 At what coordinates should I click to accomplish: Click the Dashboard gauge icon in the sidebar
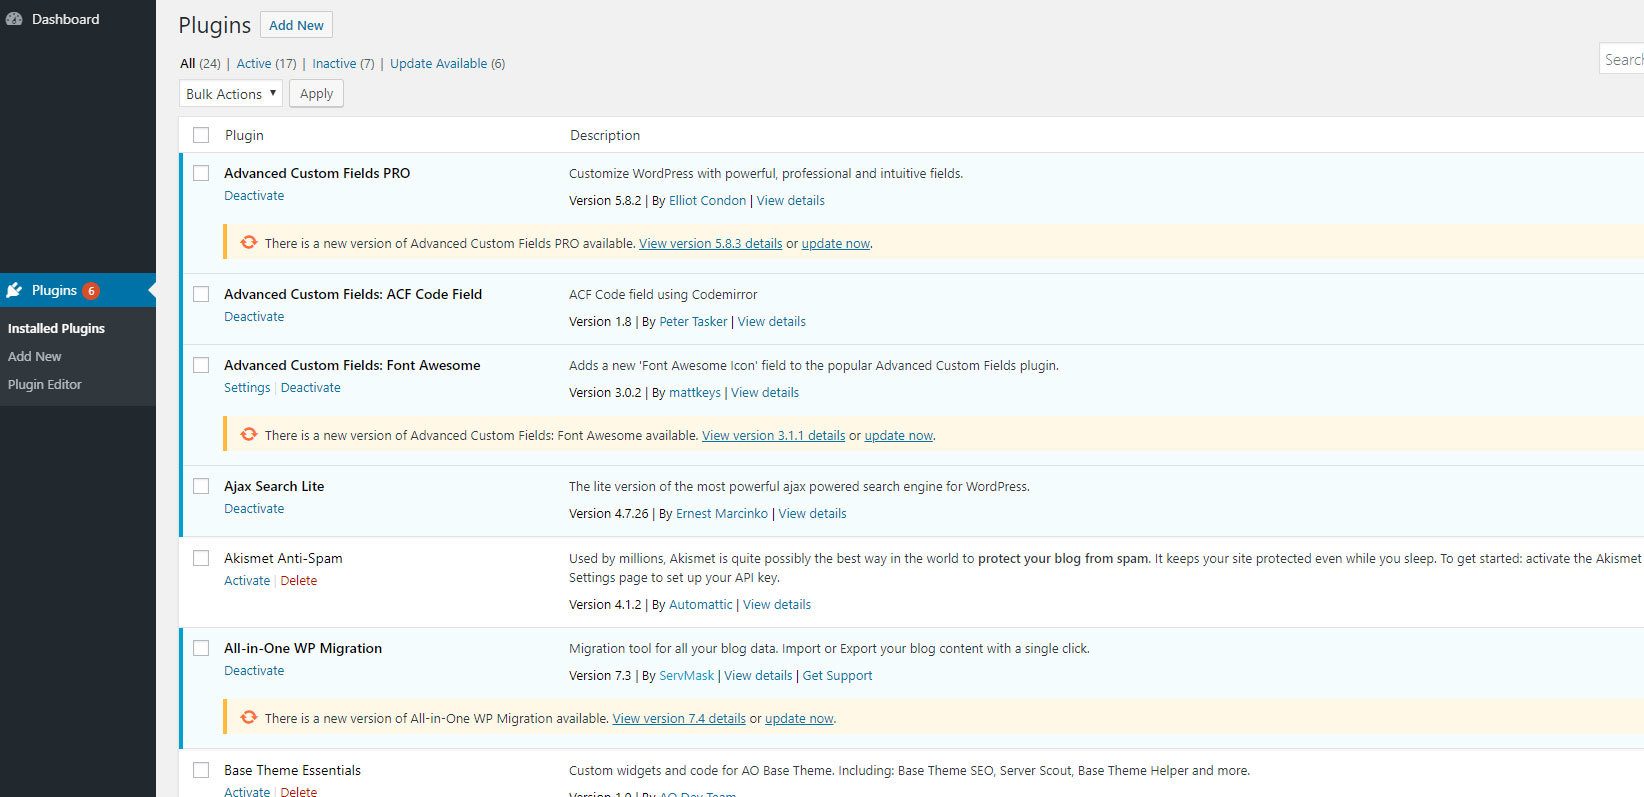pyautogui.click(x=14, y=19)
